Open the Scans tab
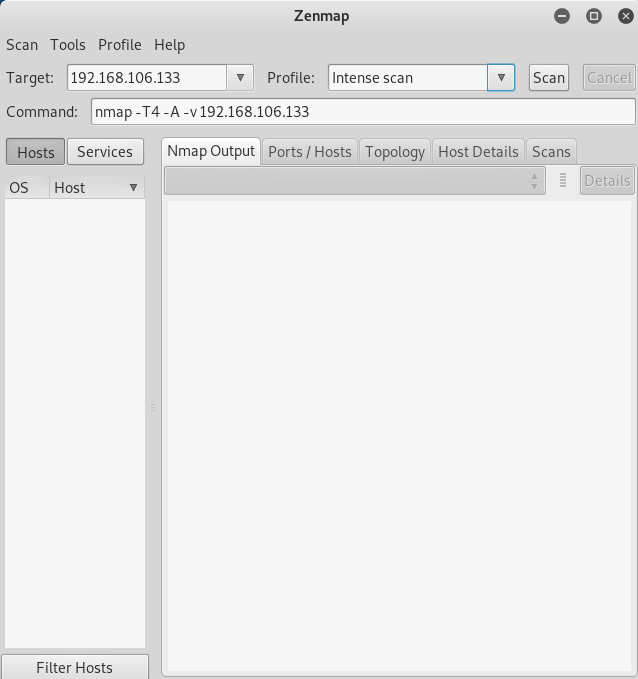Screen dimensions: 638x679 click(x=551, y=152)
